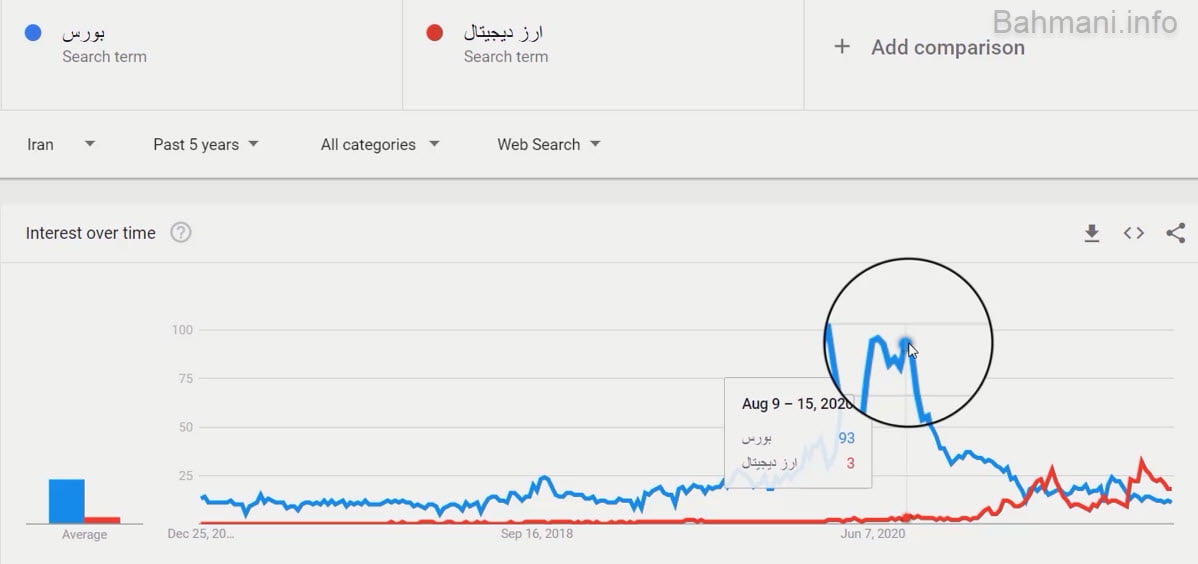Expand the Web Search type dropdown

(549, 144)
